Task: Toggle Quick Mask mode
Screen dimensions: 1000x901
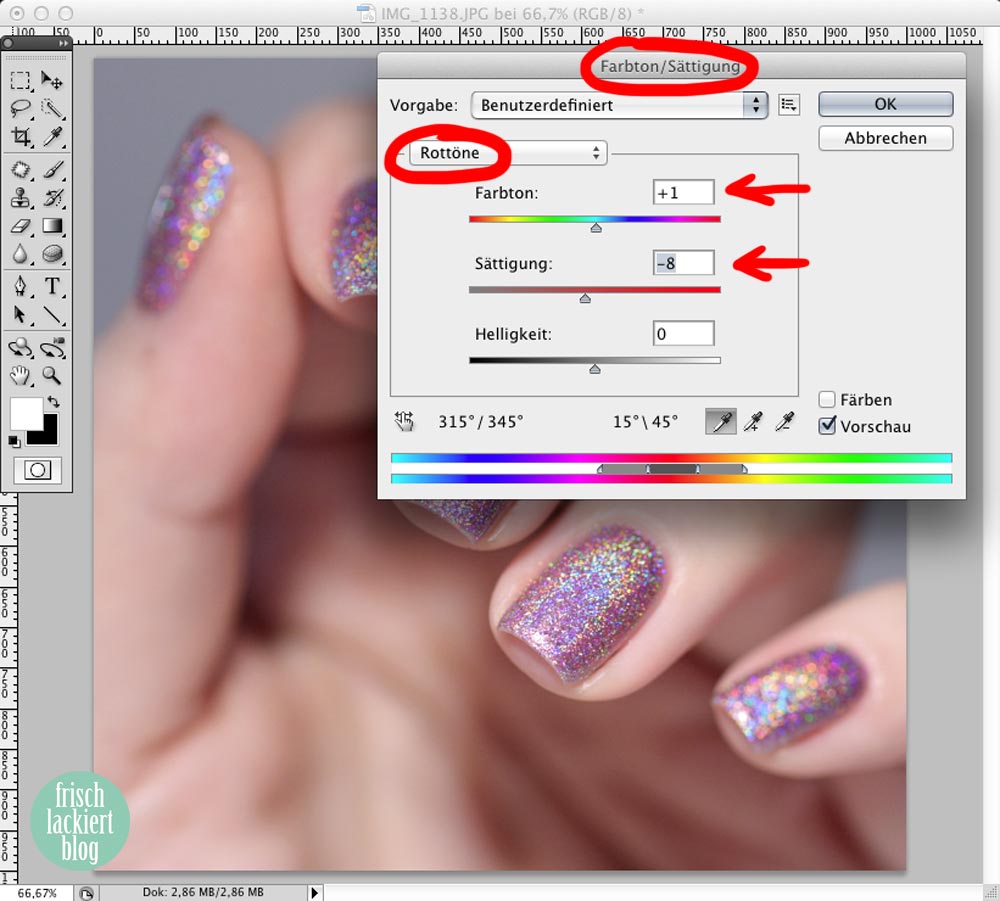Action: click(x=38, y=471)
